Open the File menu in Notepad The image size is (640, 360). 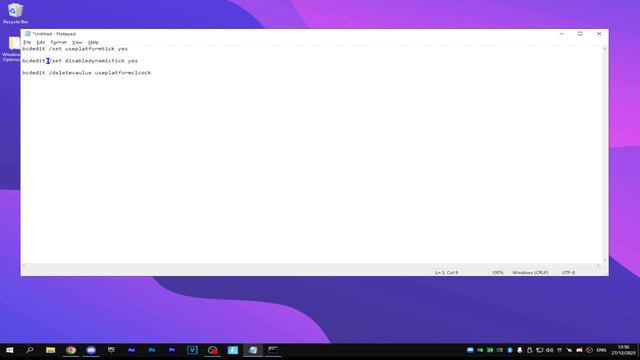(27, 42)
